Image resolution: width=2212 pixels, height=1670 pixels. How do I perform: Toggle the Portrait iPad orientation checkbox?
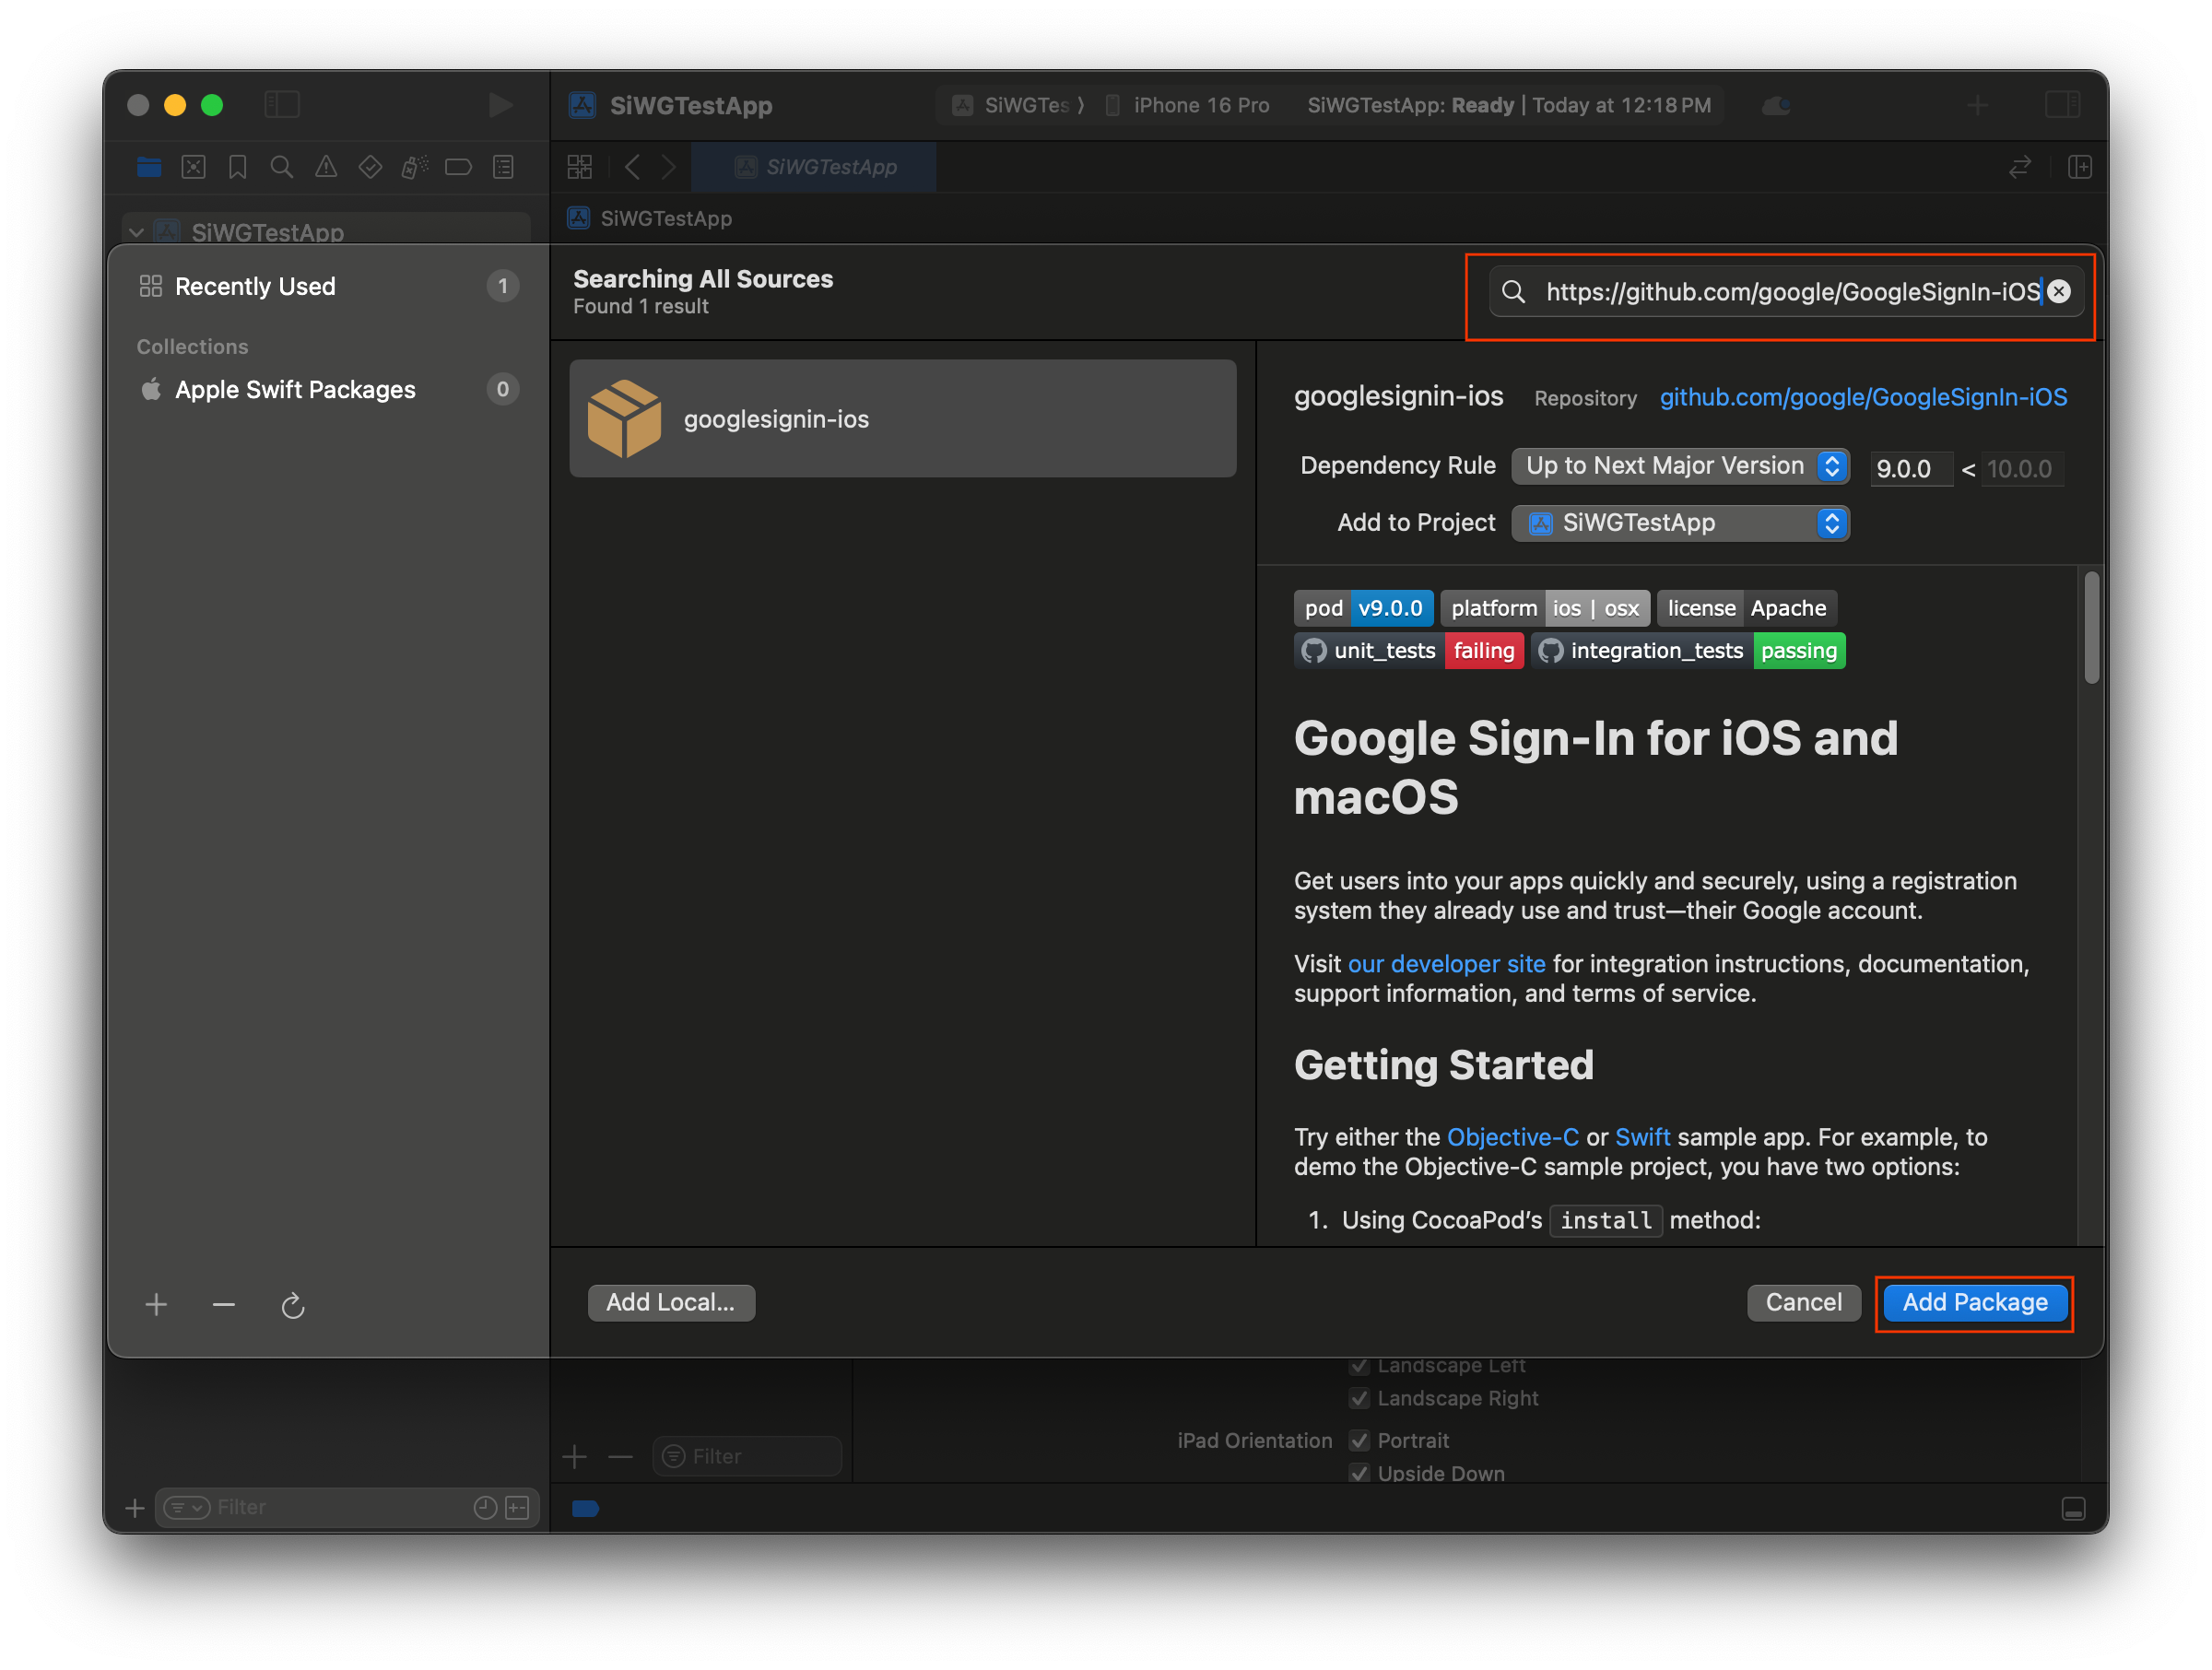[1360, 1440]
